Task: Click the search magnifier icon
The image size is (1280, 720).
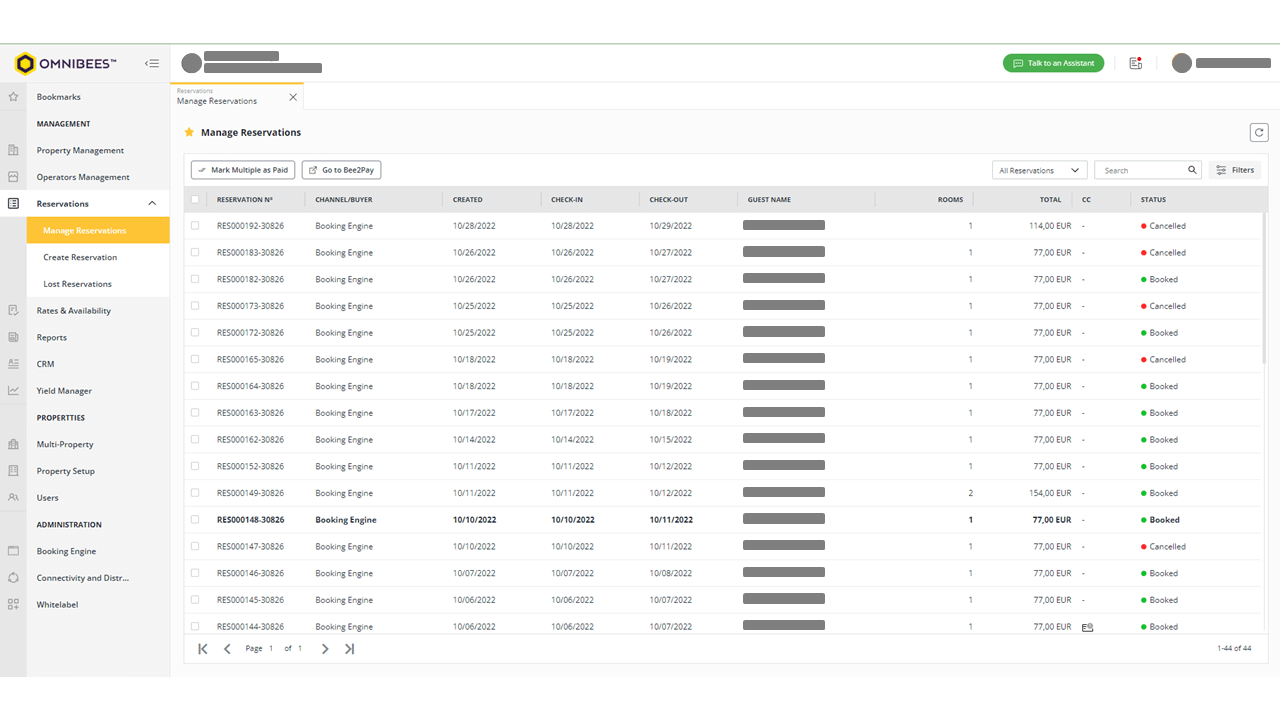Action: pyautogui.click(x=1192, y=170)
